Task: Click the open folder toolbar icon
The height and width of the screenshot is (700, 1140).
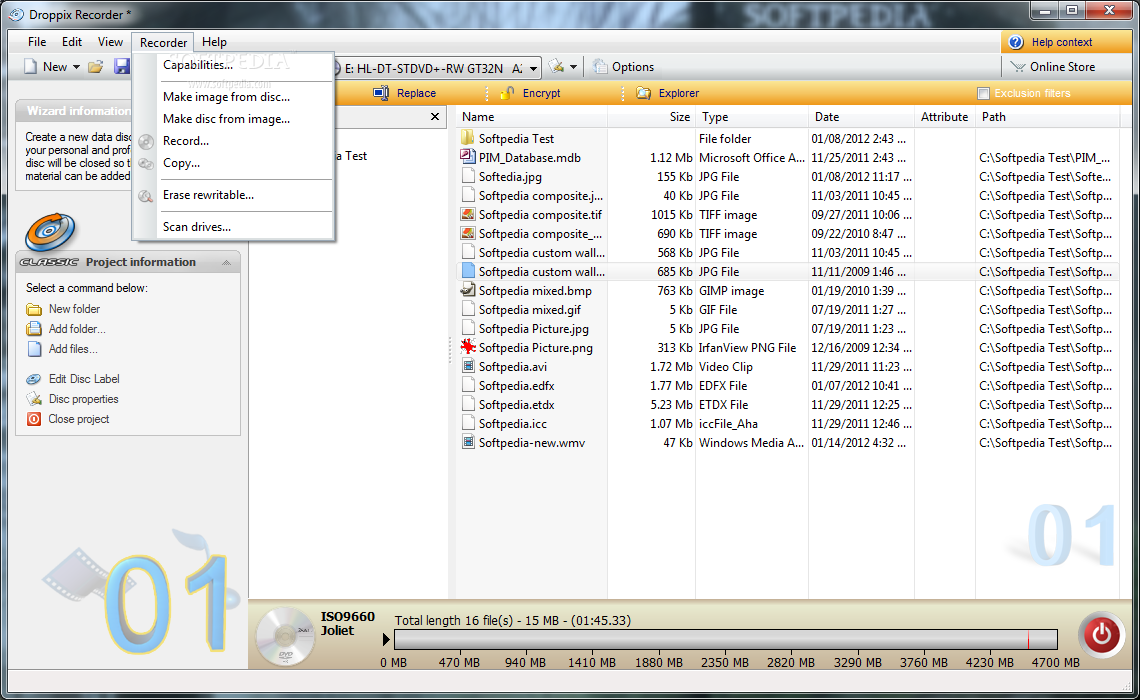Action: 95,67
